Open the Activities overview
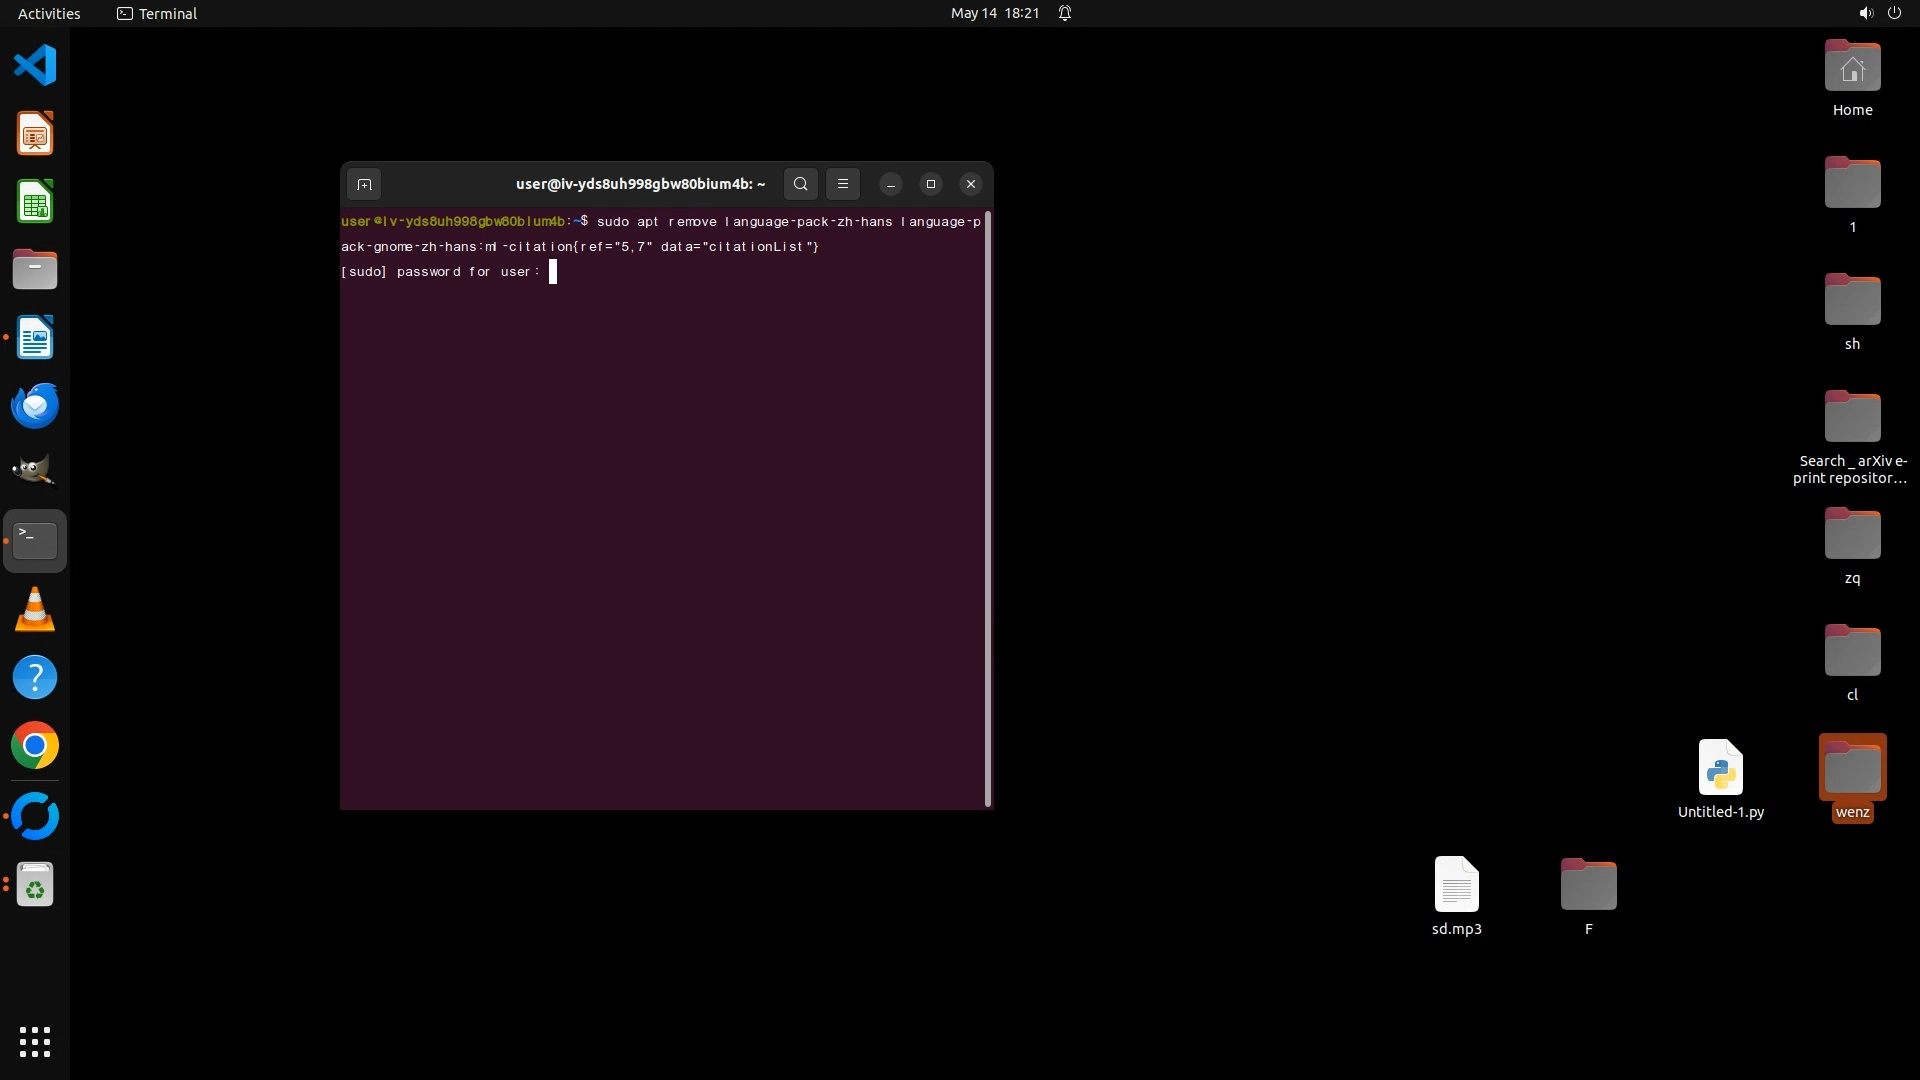This screenshot has width=1920, height=1080. [49, 13]
